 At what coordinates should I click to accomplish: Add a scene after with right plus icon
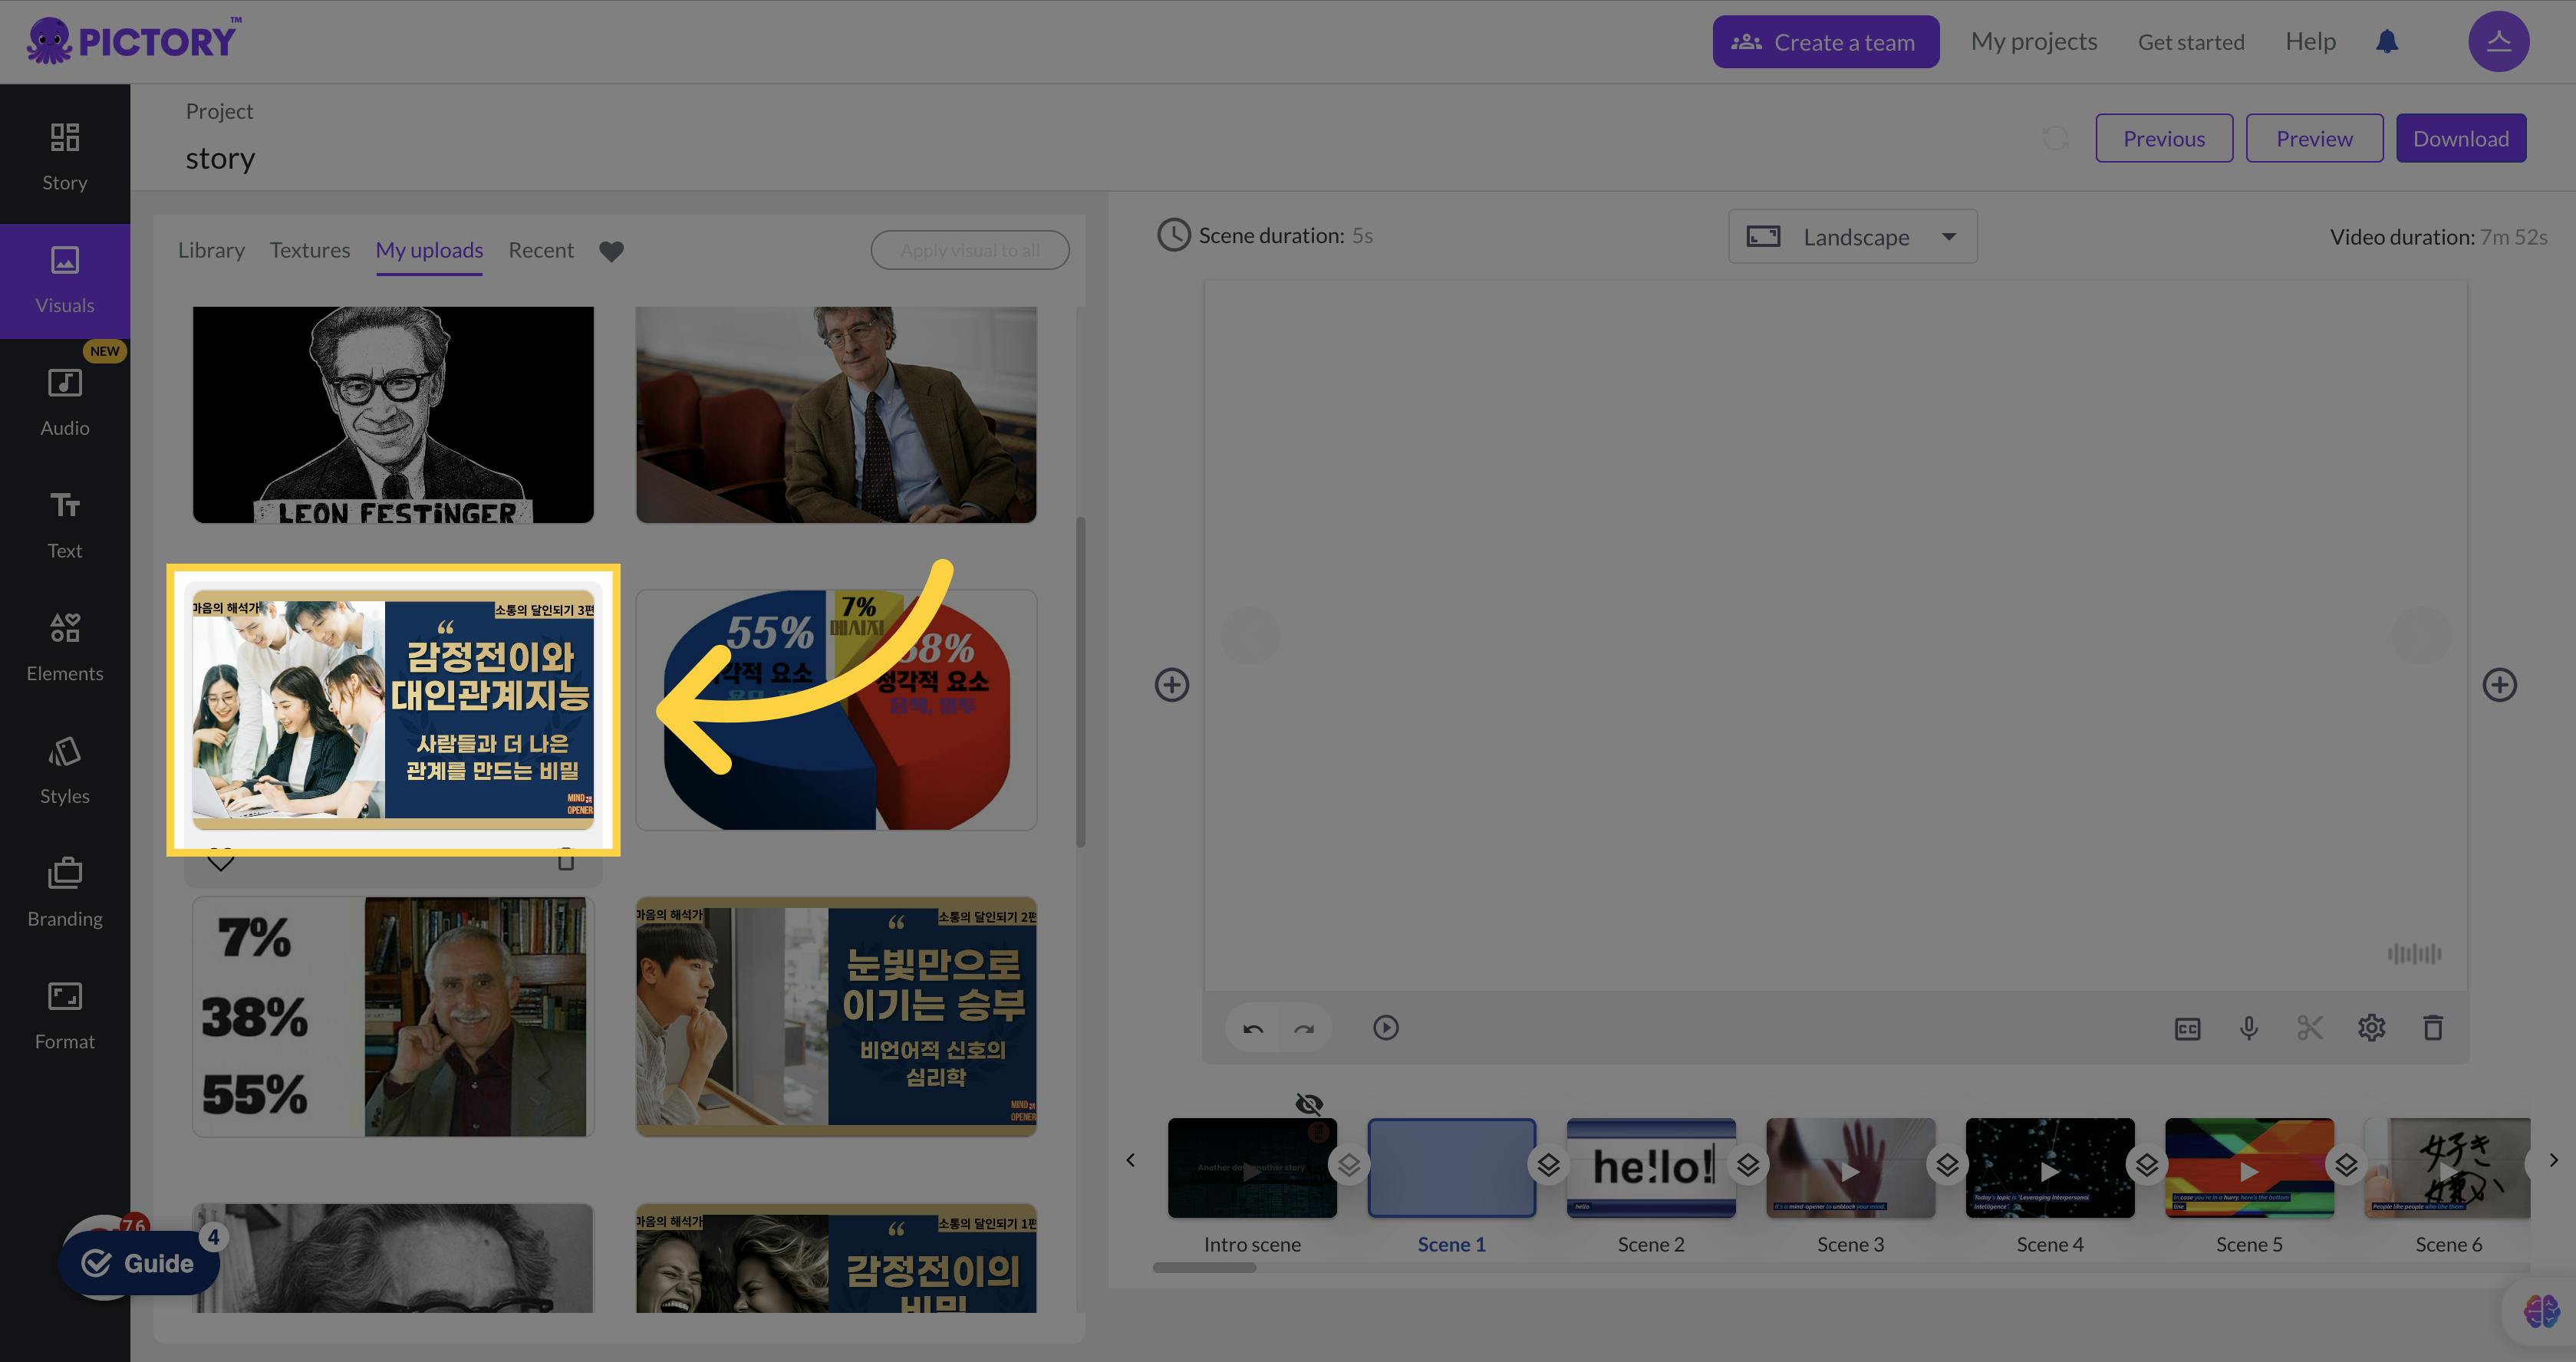coord(2499,685)
